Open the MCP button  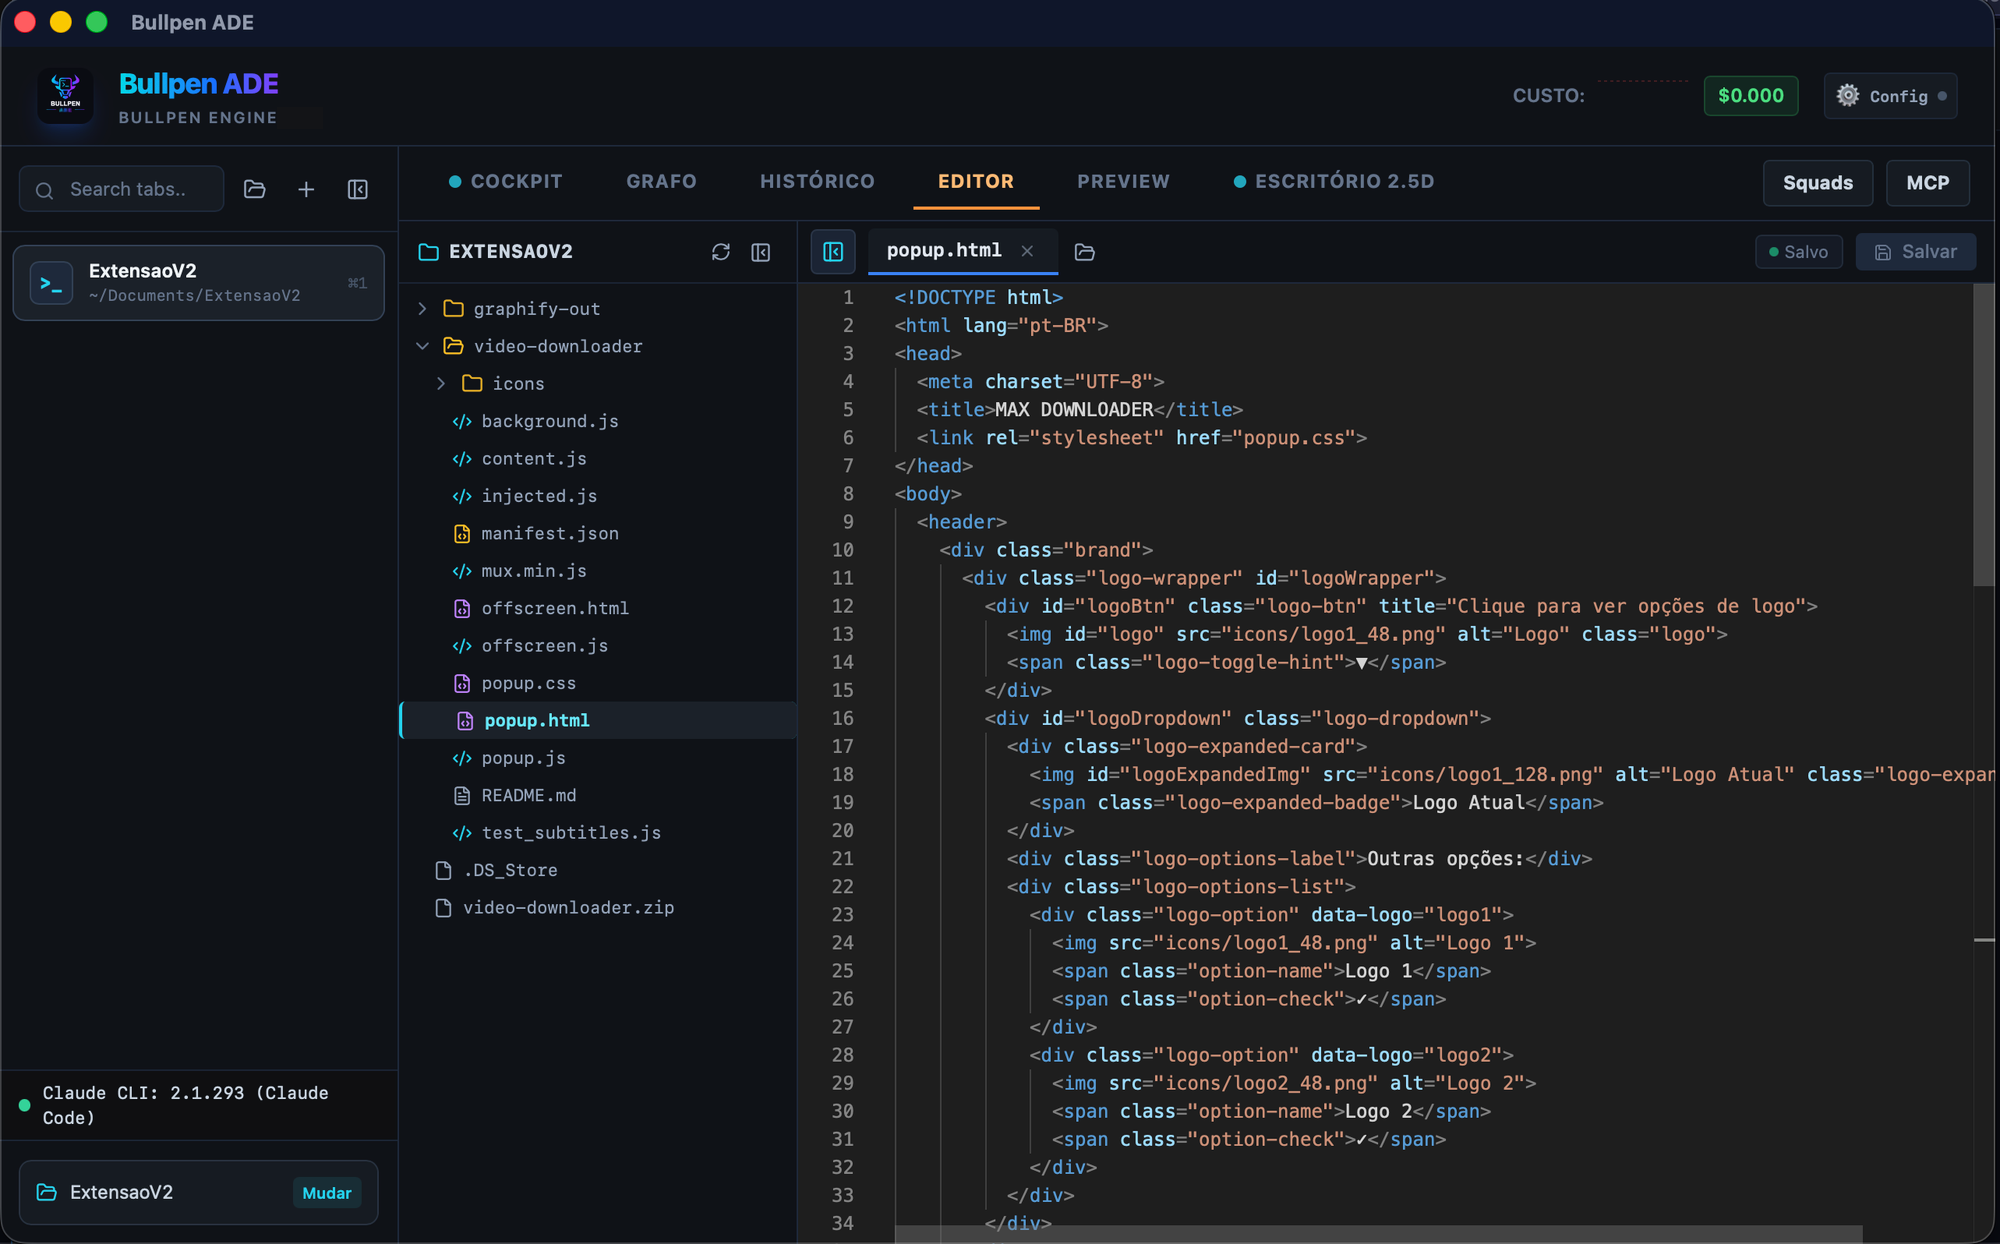point(1927,183)
